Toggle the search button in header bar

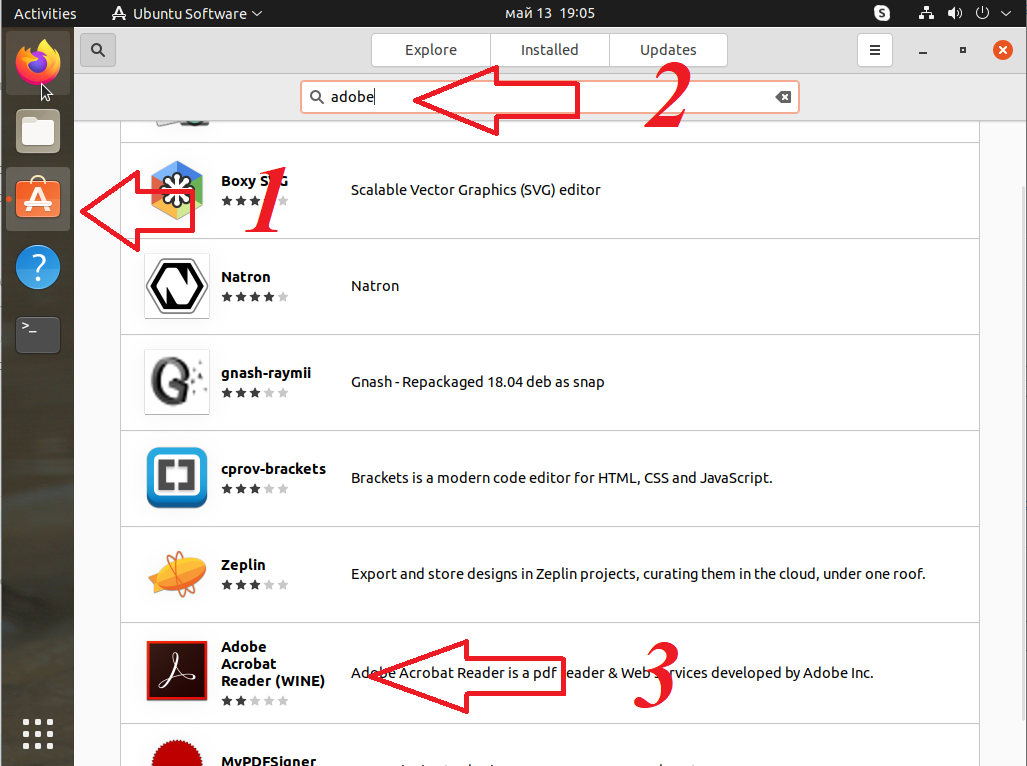[98, 50]
